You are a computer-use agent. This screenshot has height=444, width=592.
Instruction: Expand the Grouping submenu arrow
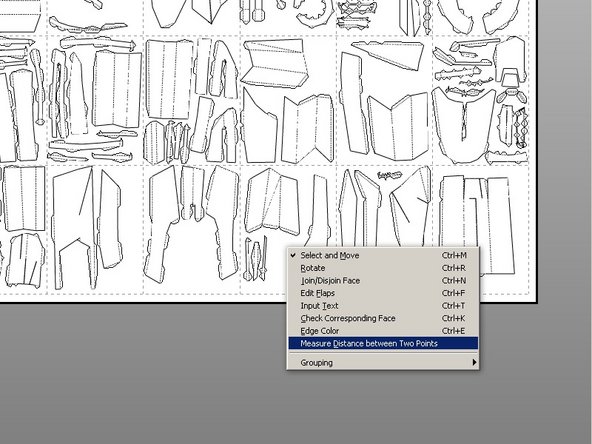[x=474, y=362]
